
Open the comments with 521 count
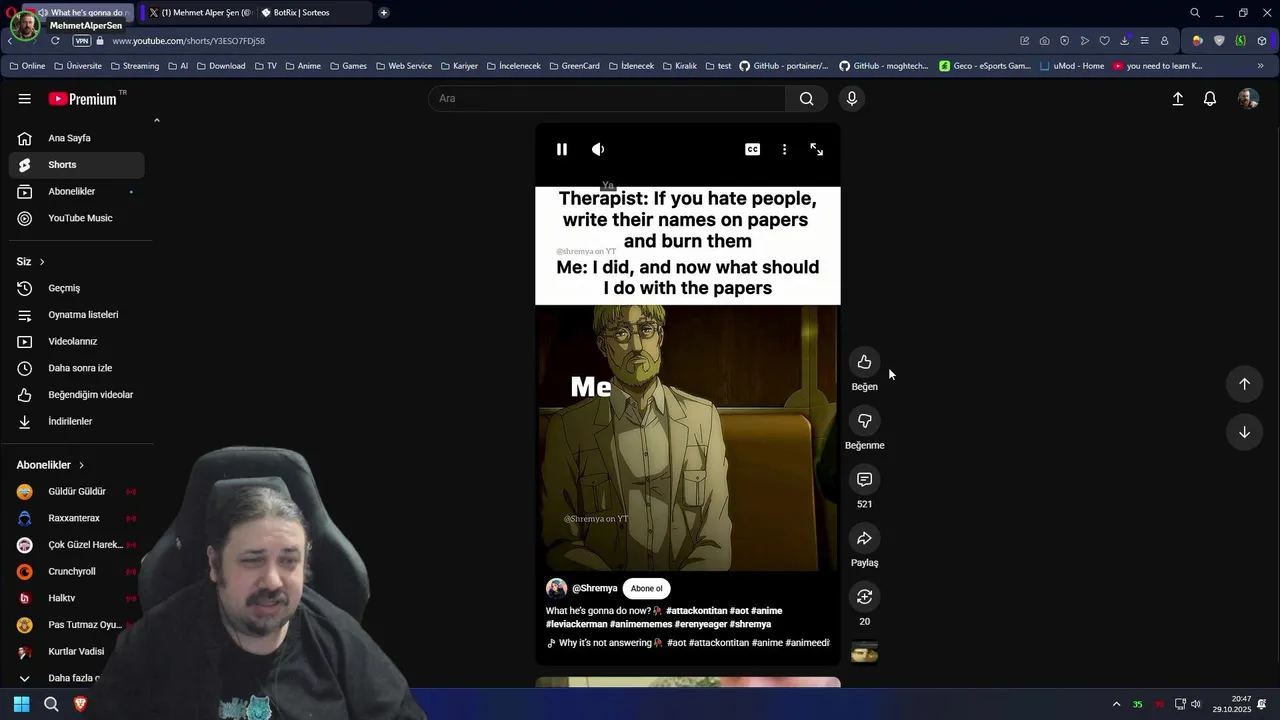coord(864,480)
